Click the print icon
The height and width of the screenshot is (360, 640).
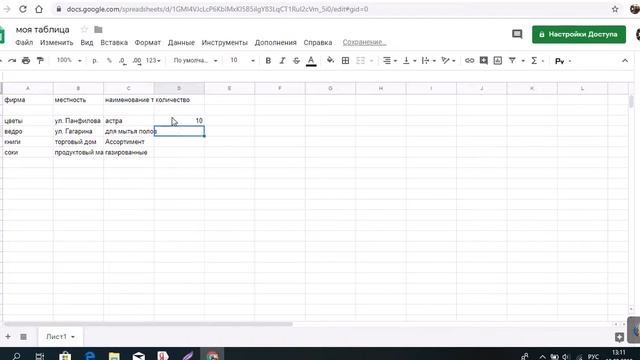(x=26, y=61)
